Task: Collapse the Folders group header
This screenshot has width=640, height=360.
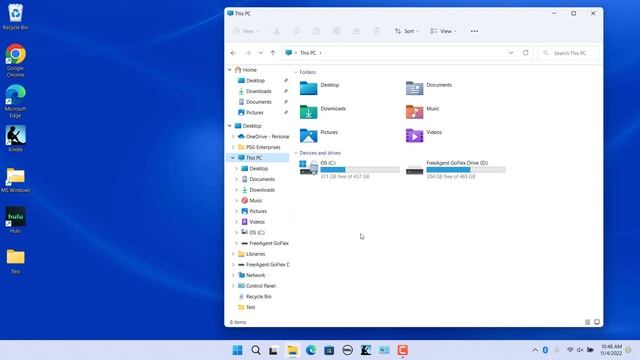Action: (x=296, y=72)
